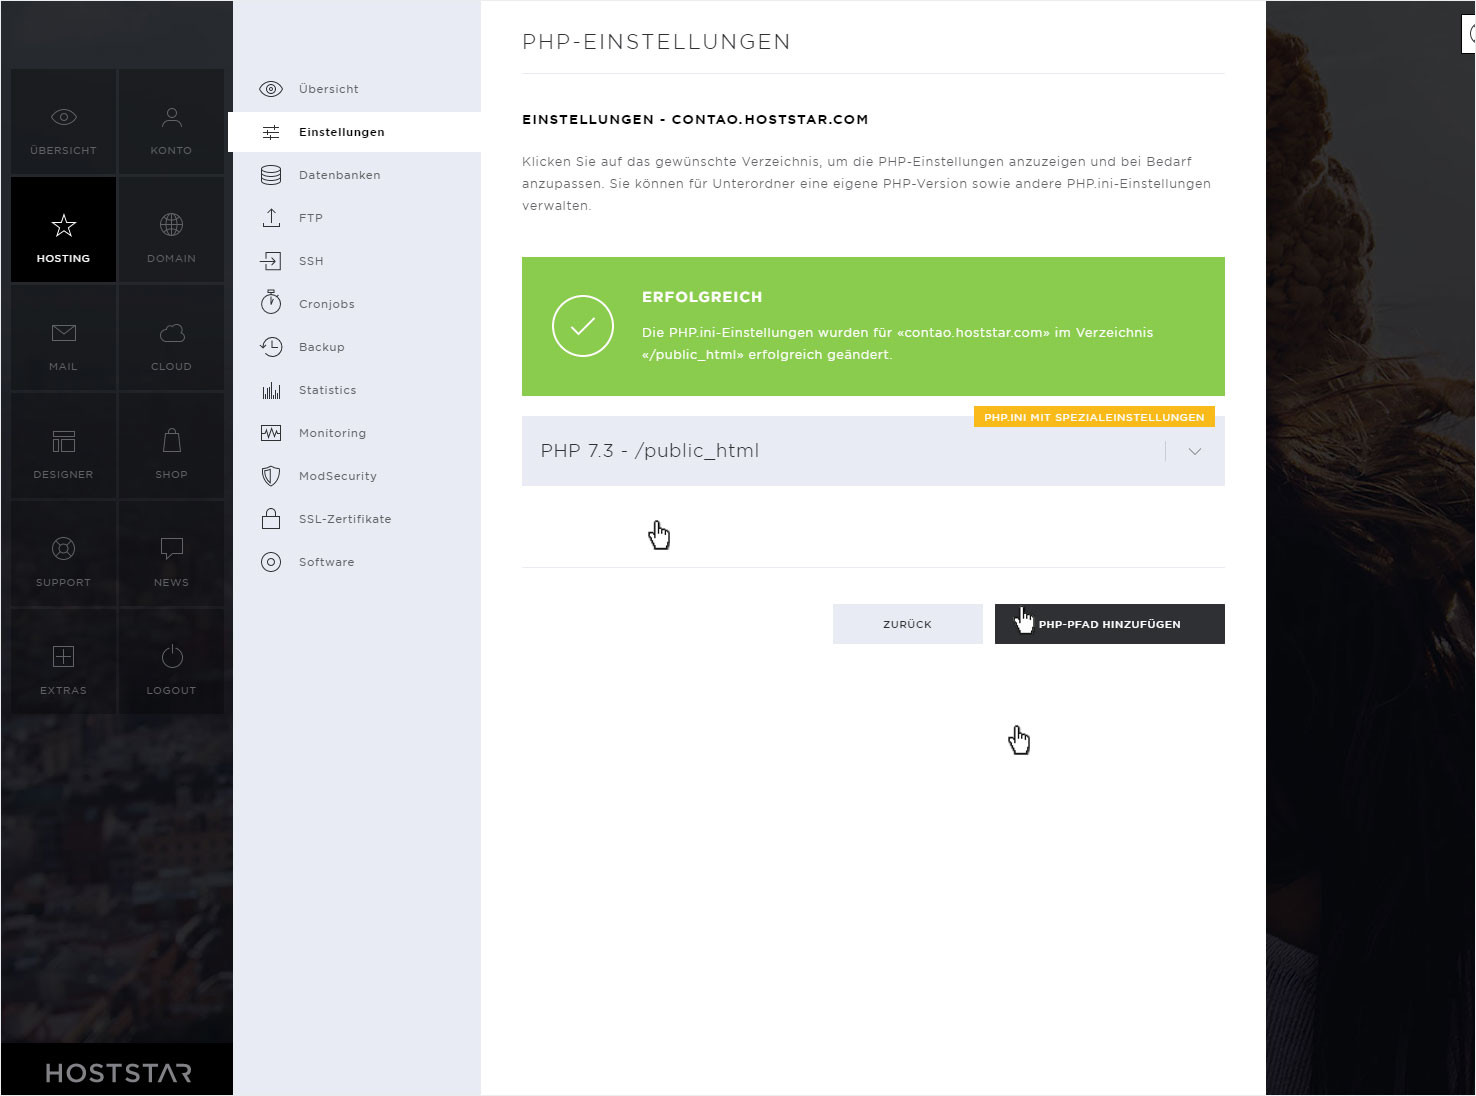Click the waveform icon next to Monitoring

click(271, 433)
